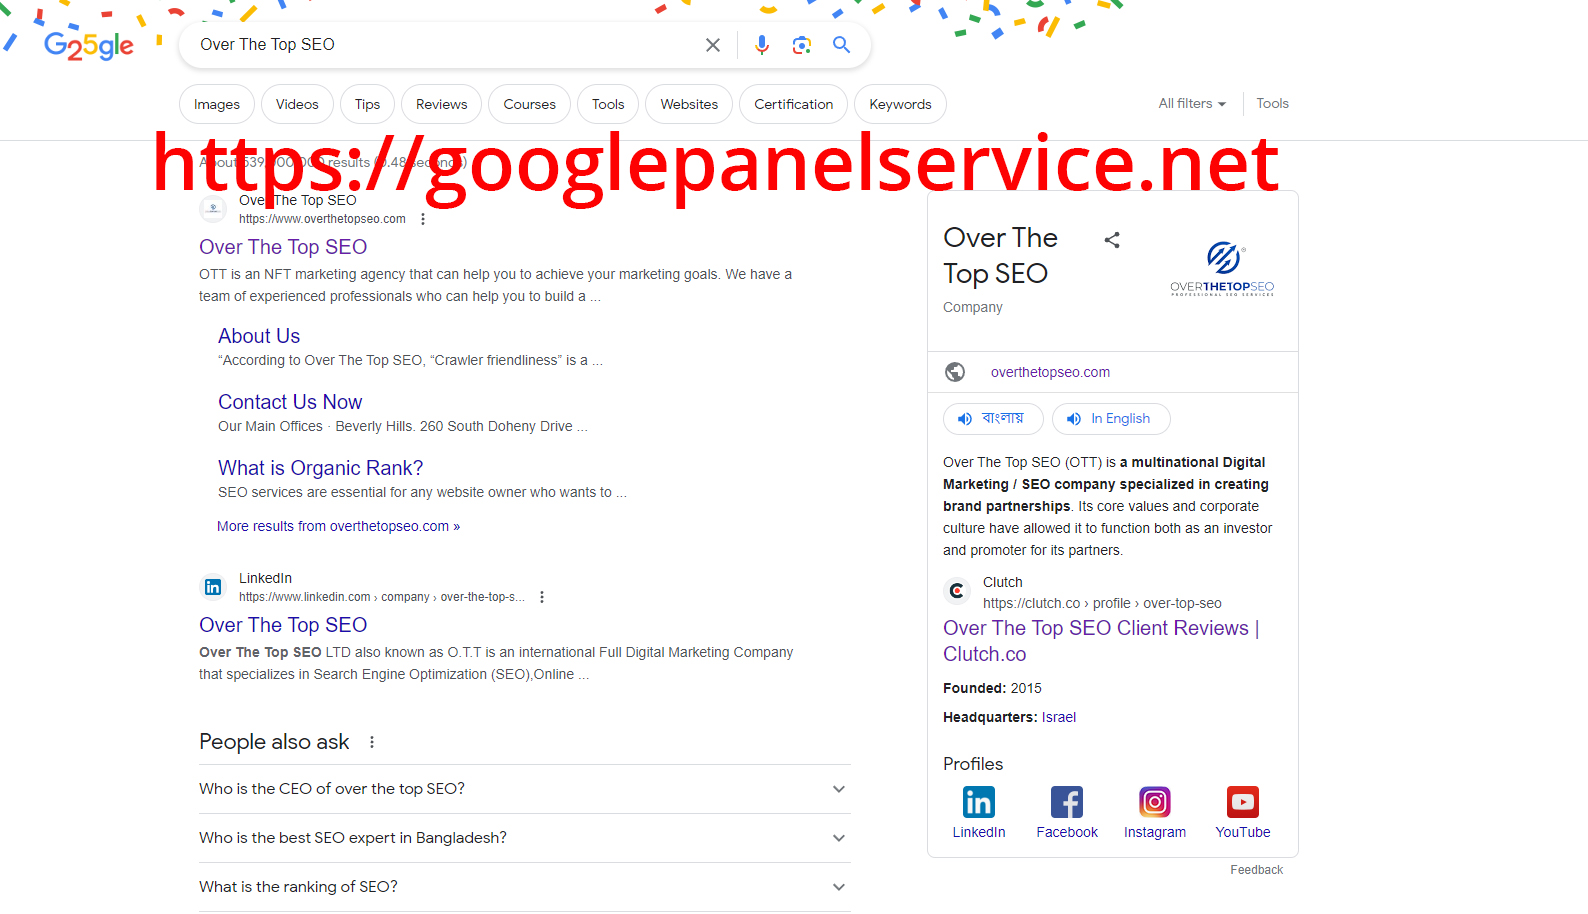Click the globe website icon
The height and width of the screenshot is (914, 1588).
tap(955, 372)
